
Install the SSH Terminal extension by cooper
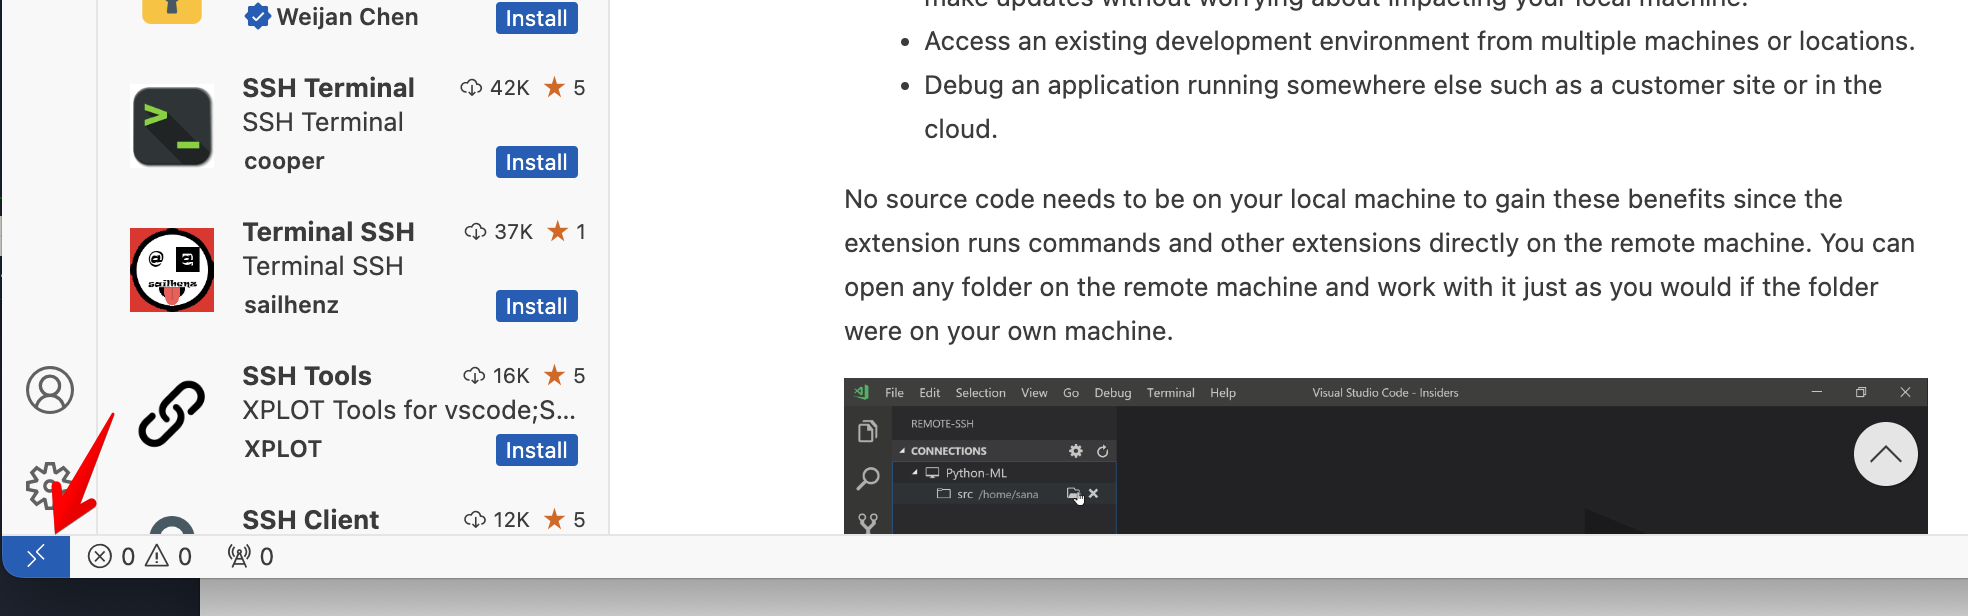(x=536, y=162)
